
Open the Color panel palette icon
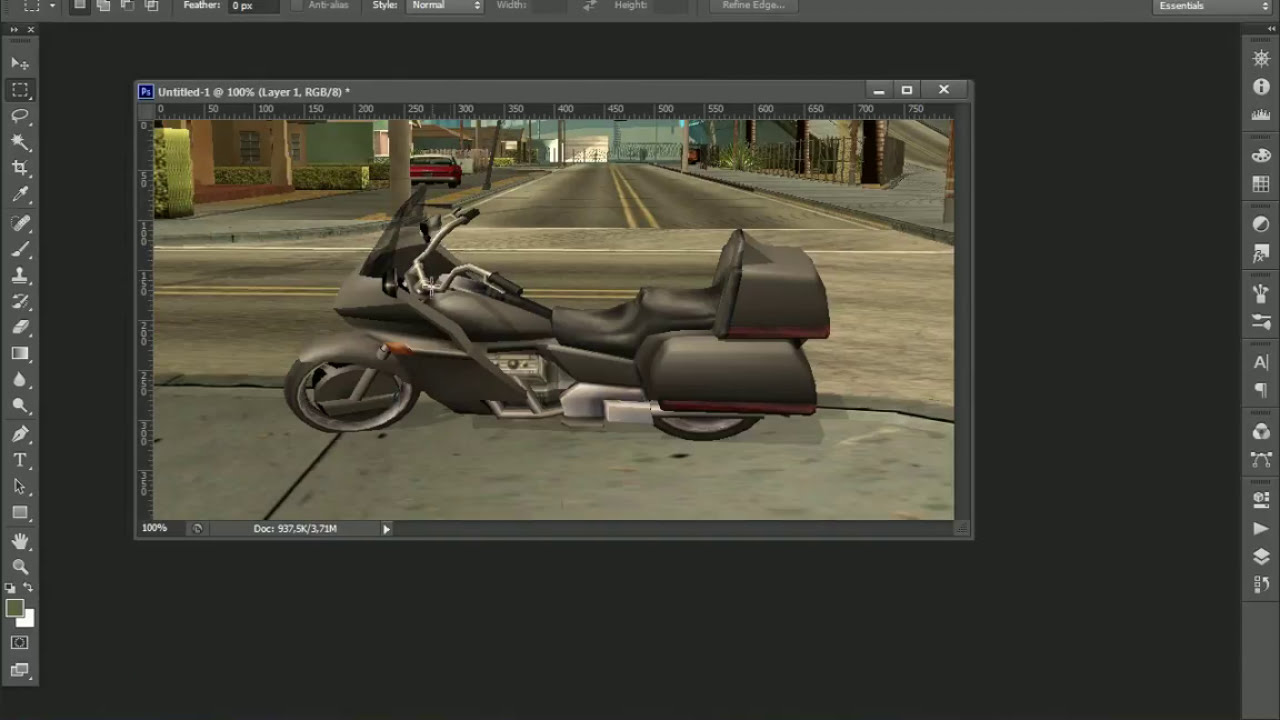[1261, 156]
